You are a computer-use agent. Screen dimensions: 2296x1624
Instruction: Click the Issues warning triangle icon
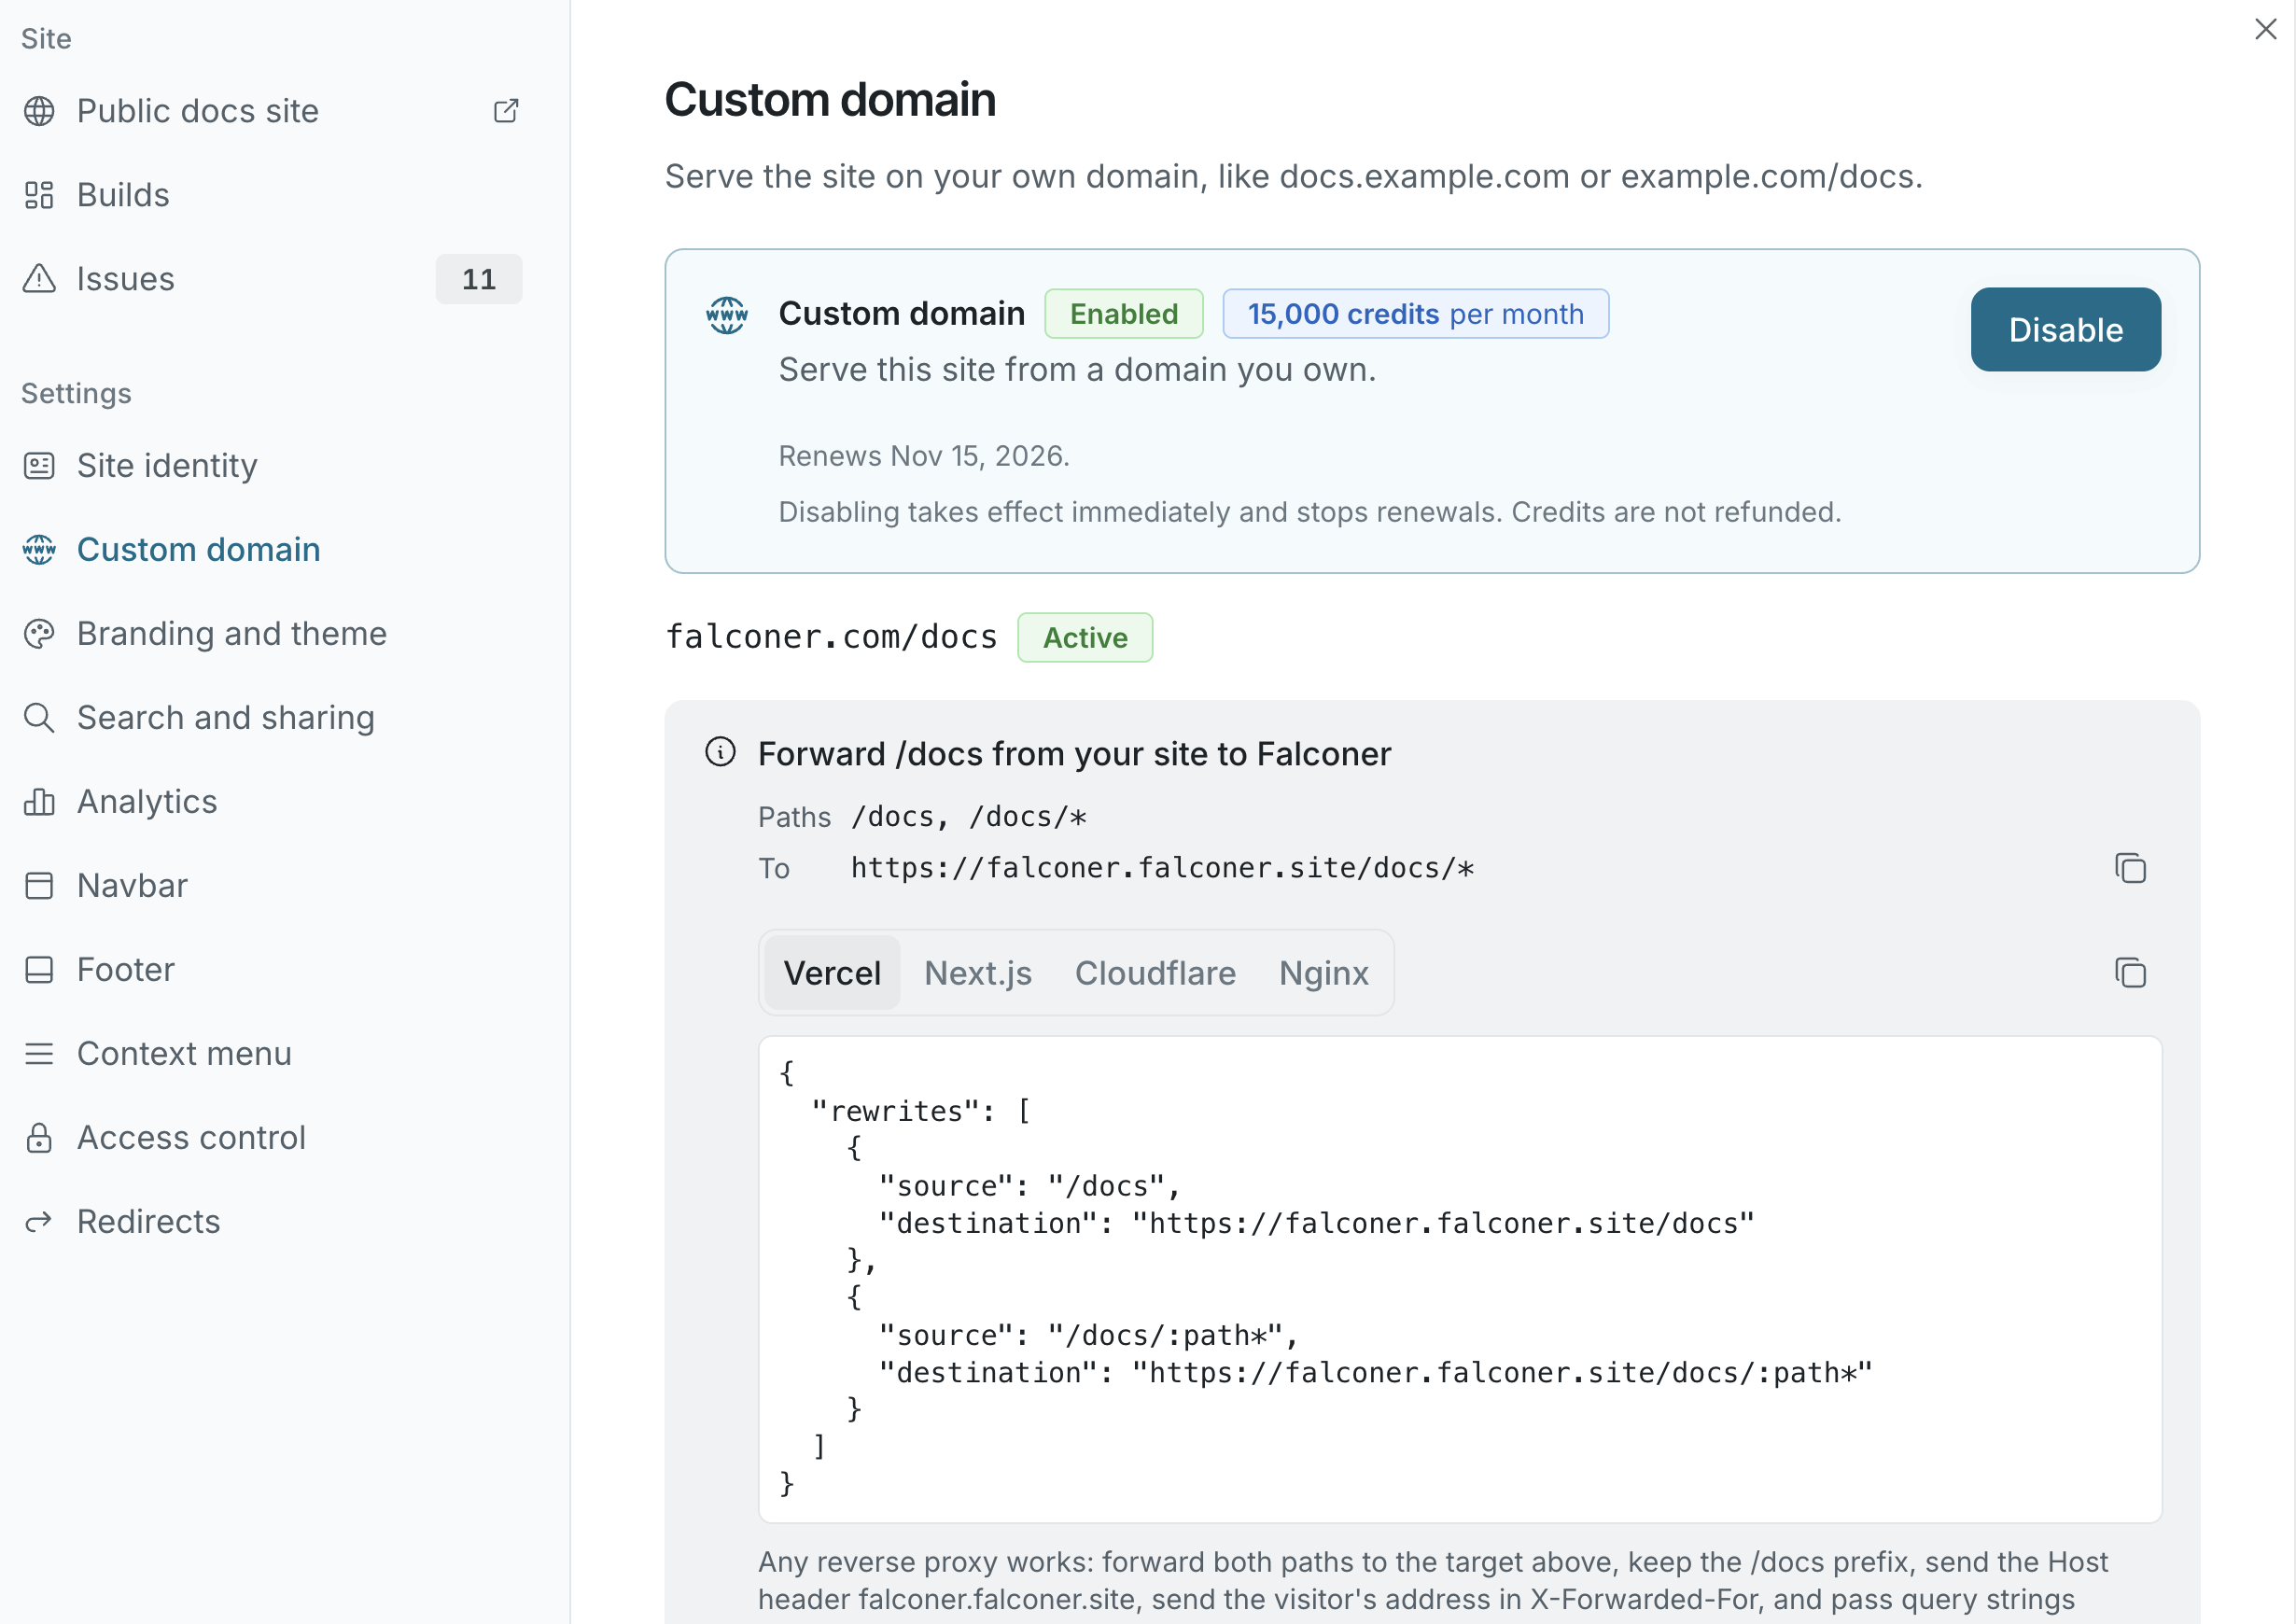[x=39, y=279]
